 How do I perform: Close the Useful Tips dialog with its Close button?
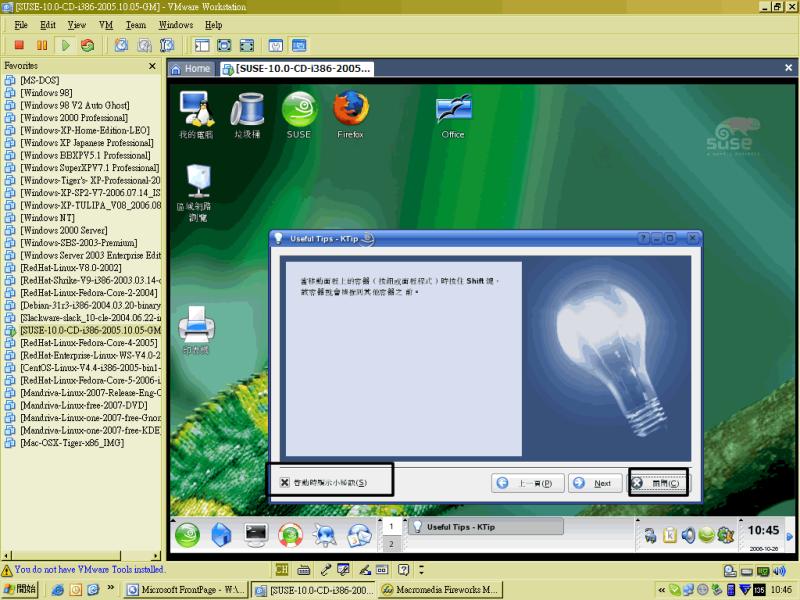tap(658, 483)
